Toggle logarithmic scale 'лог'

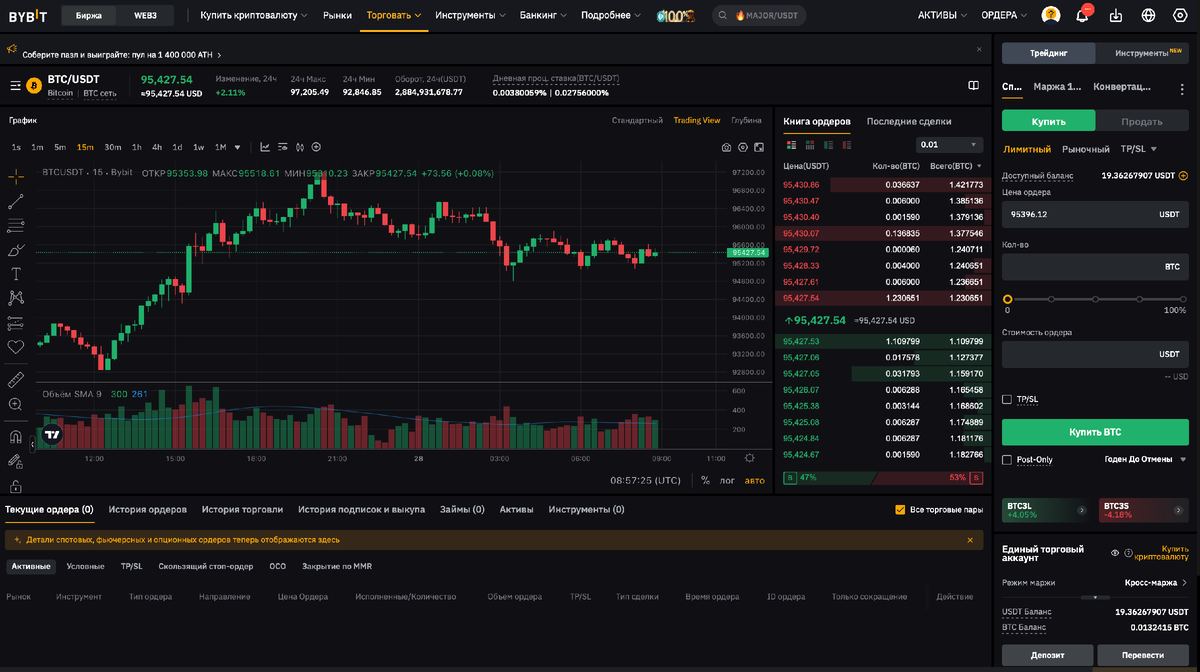727,480
